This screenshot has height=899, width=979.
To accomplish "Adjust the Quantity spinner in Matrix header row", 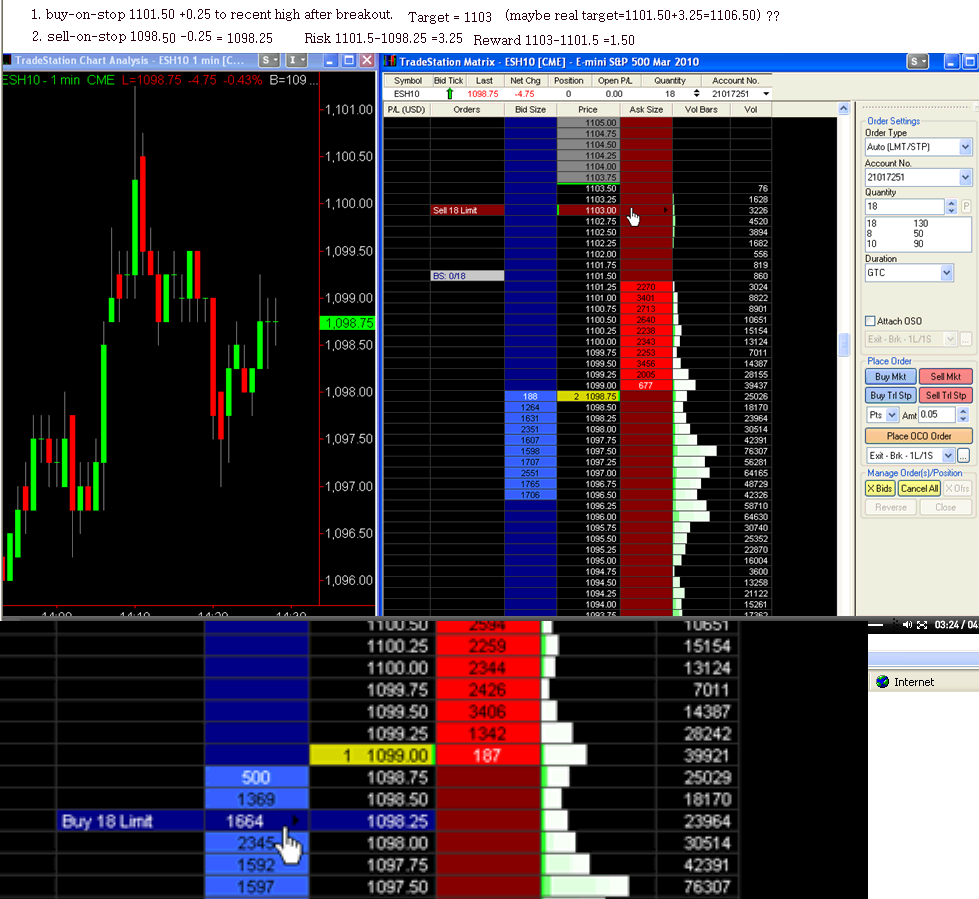I will [696, 94].
